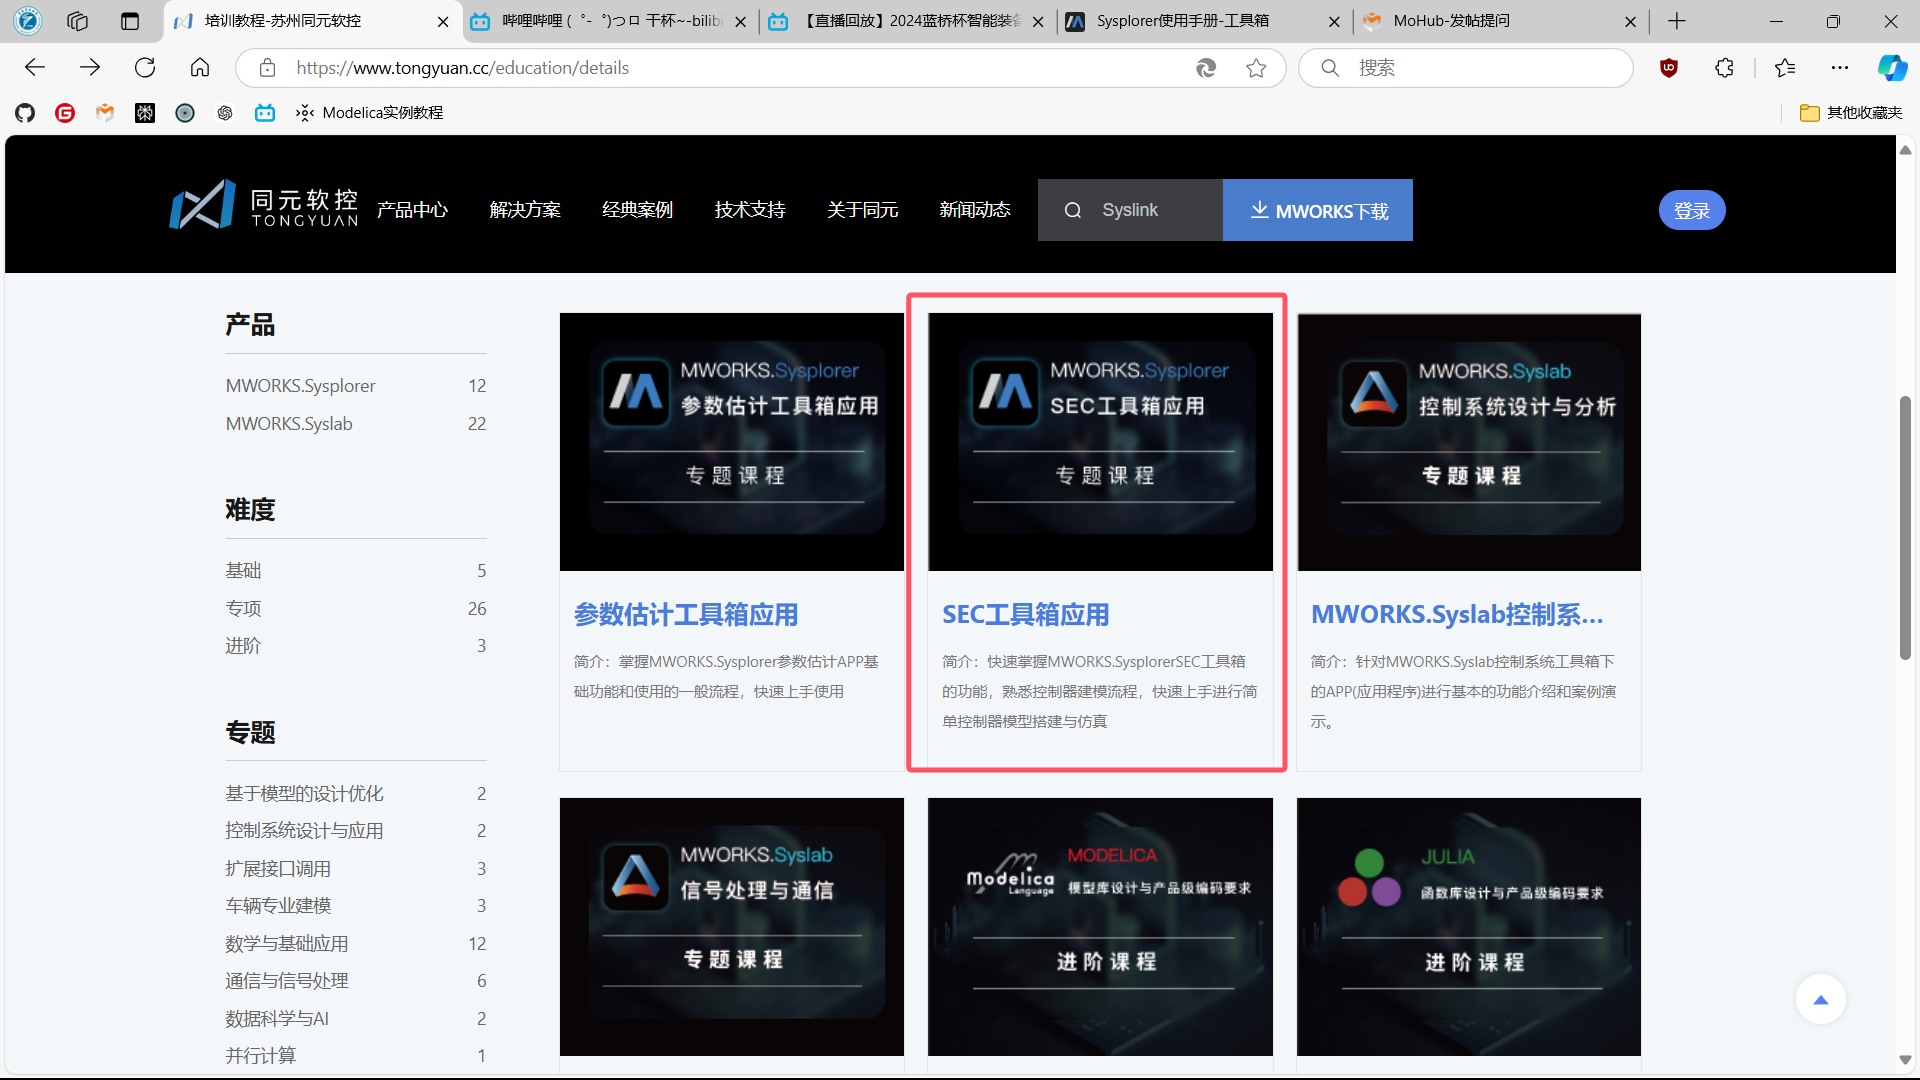1920x1080 pixels.
Task: Filter by MWORKS.Sysplorer product
Action: click(355, 386)
